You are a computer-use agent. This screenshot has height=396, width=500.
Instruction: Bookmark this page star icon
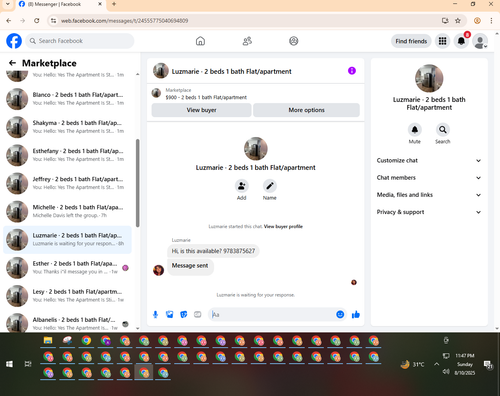coord(458,21)
